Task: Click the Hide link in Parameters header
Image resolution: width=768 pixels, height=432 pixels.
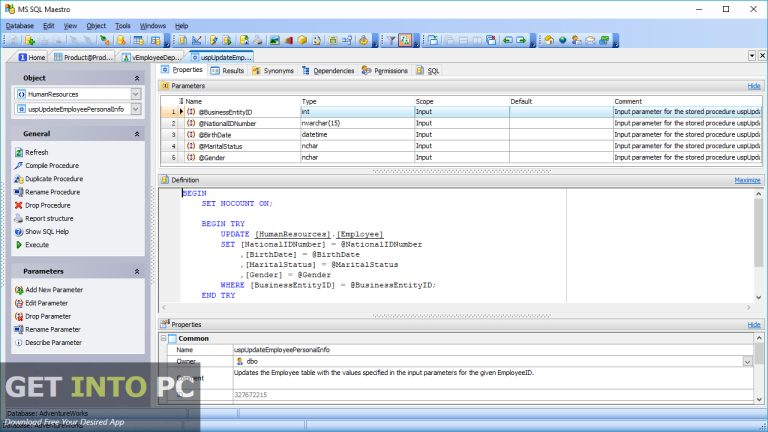Action: click(x=754, y=86)
